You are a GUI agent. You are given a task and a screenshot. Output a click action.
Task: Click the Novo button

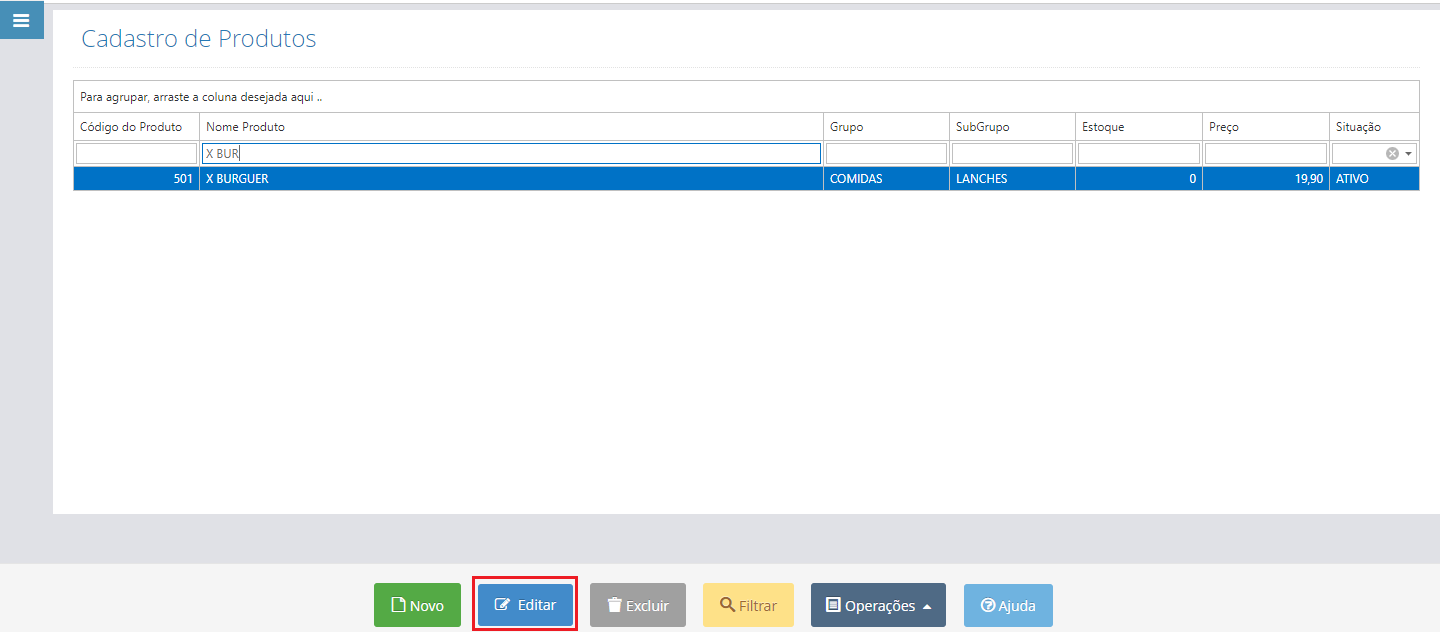[x=417, y=605]
